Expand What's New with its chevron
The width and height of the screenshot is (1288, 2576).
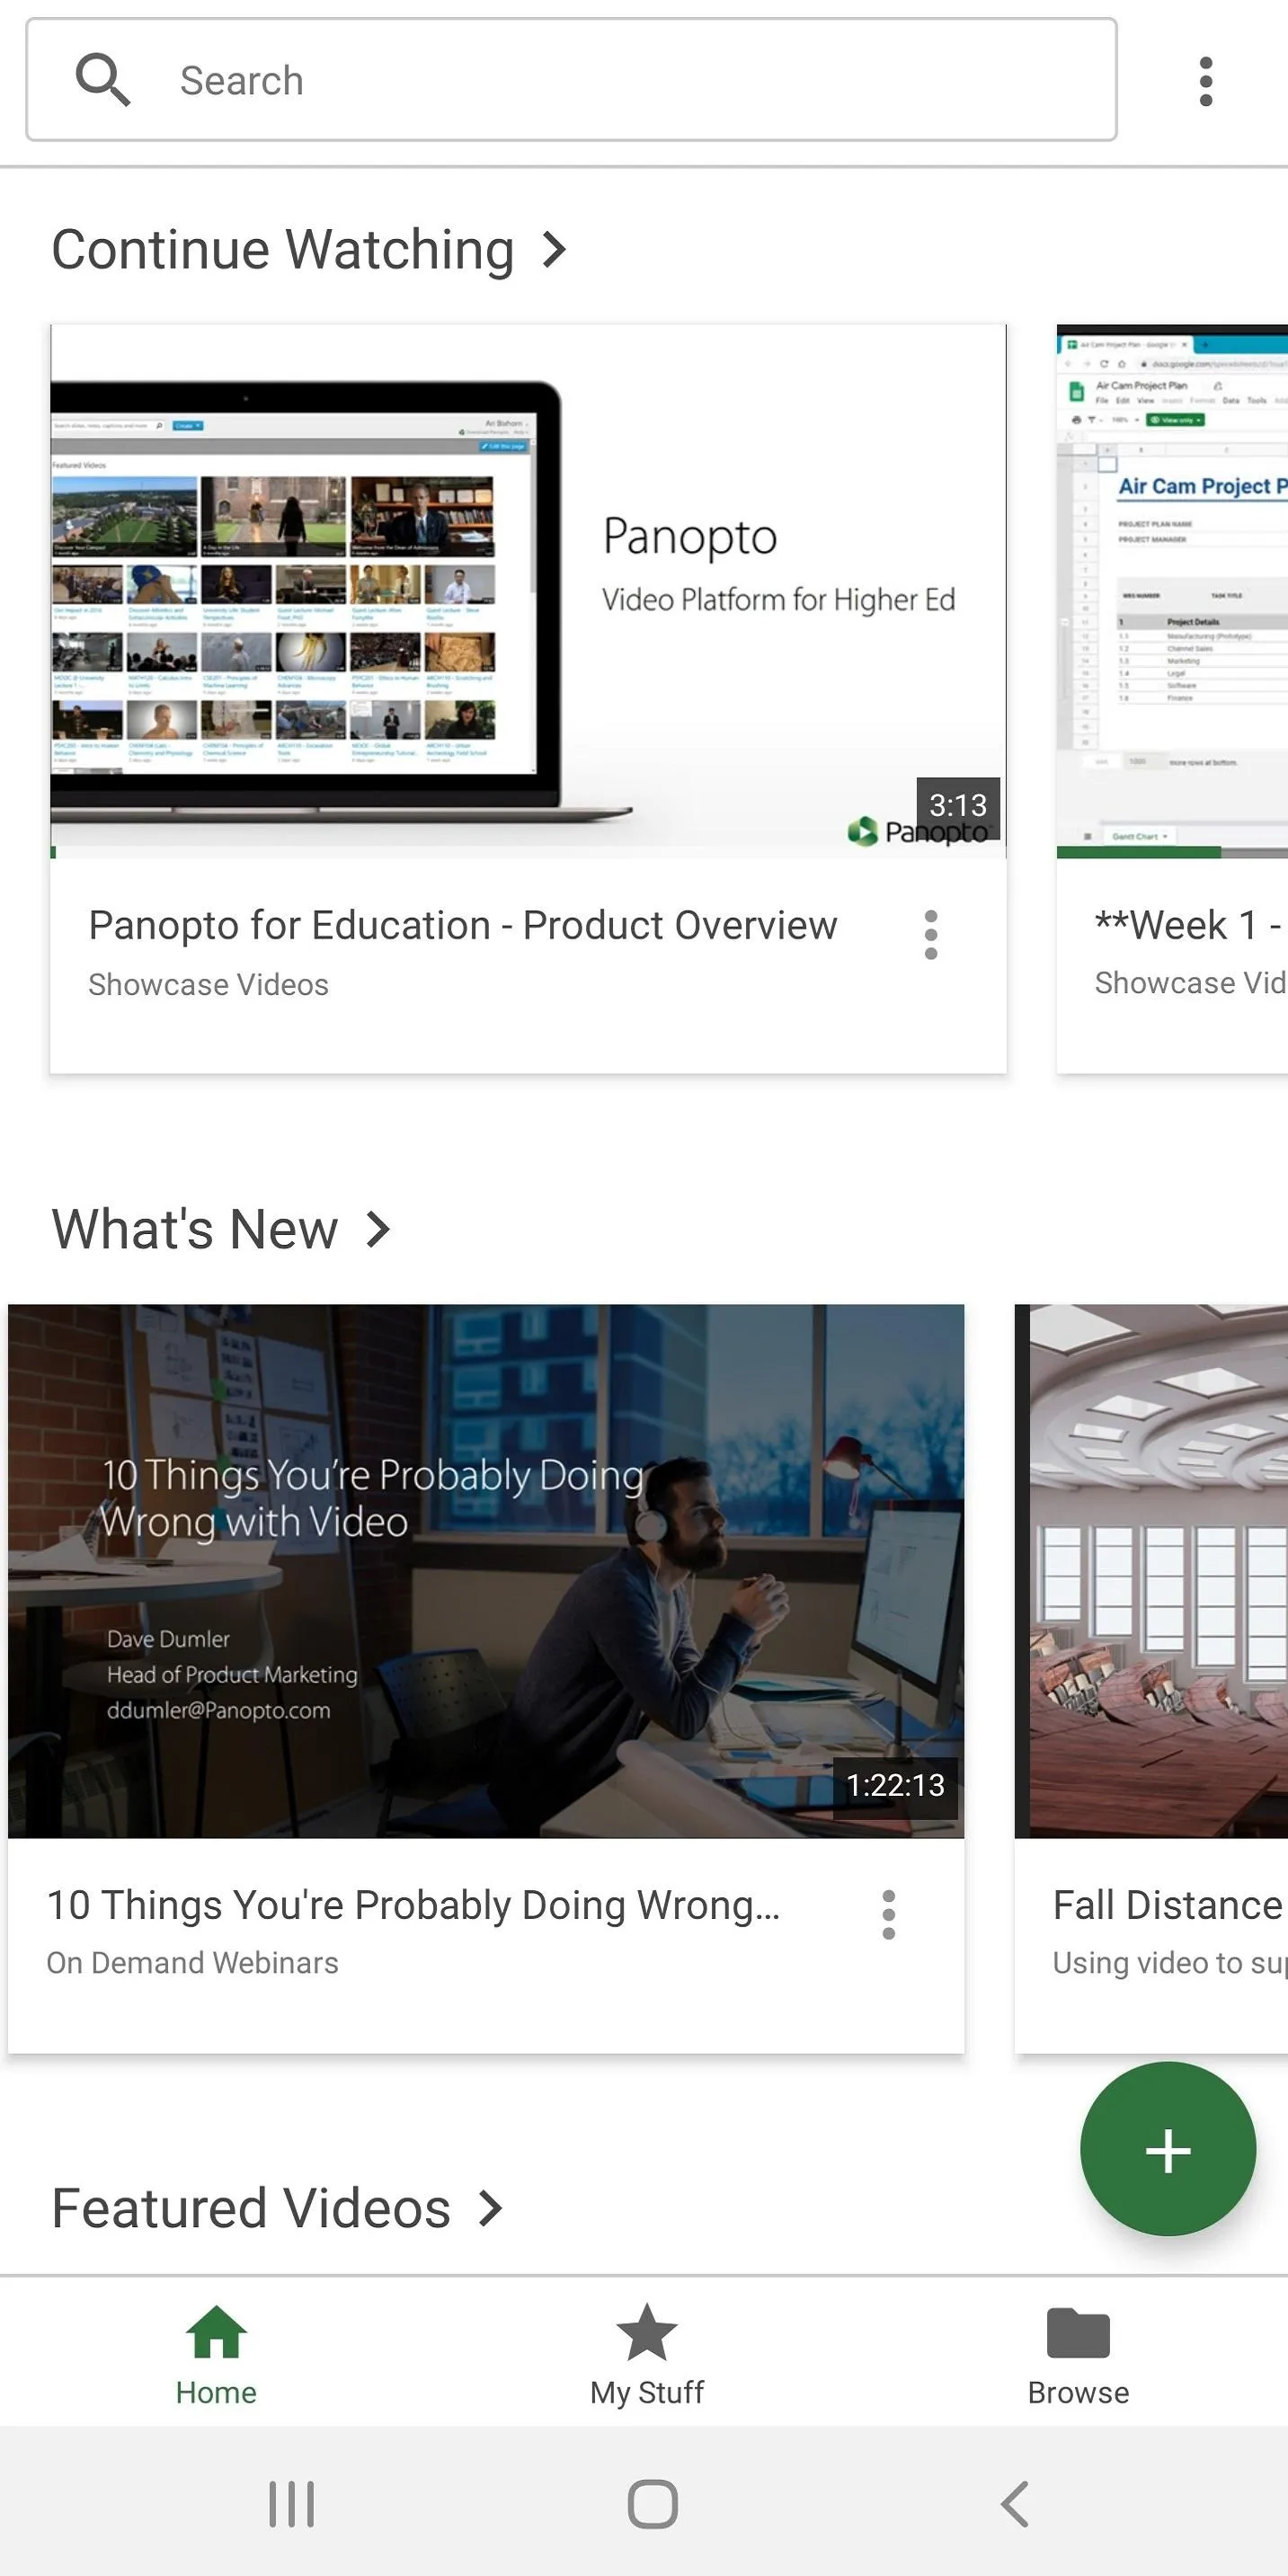(x=377, y=1229)
